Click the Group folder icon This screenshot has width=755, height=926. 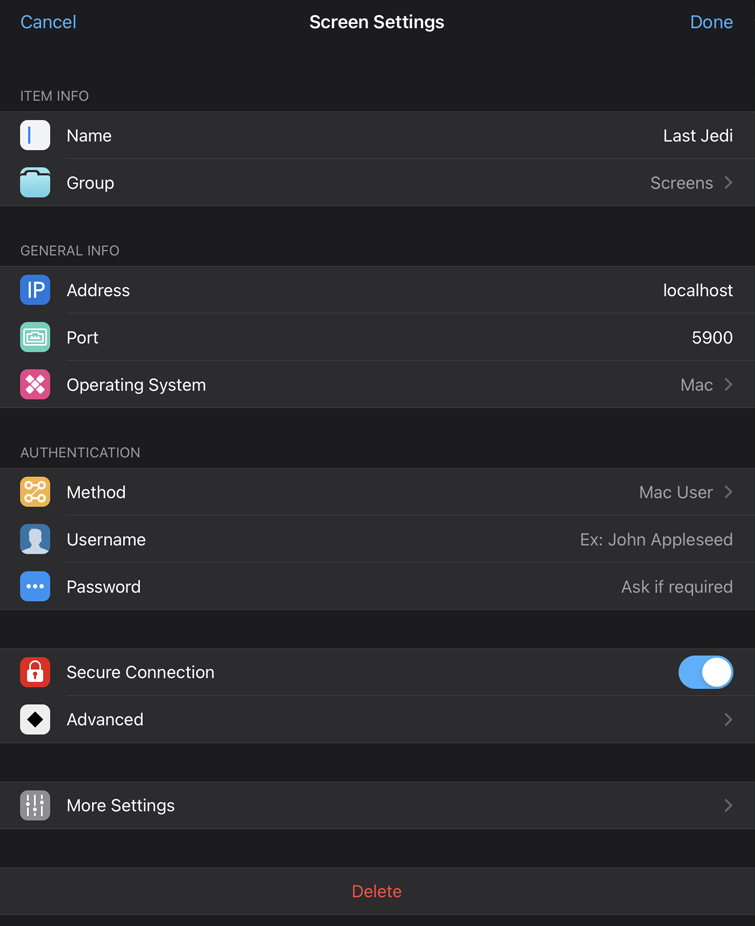35,182
